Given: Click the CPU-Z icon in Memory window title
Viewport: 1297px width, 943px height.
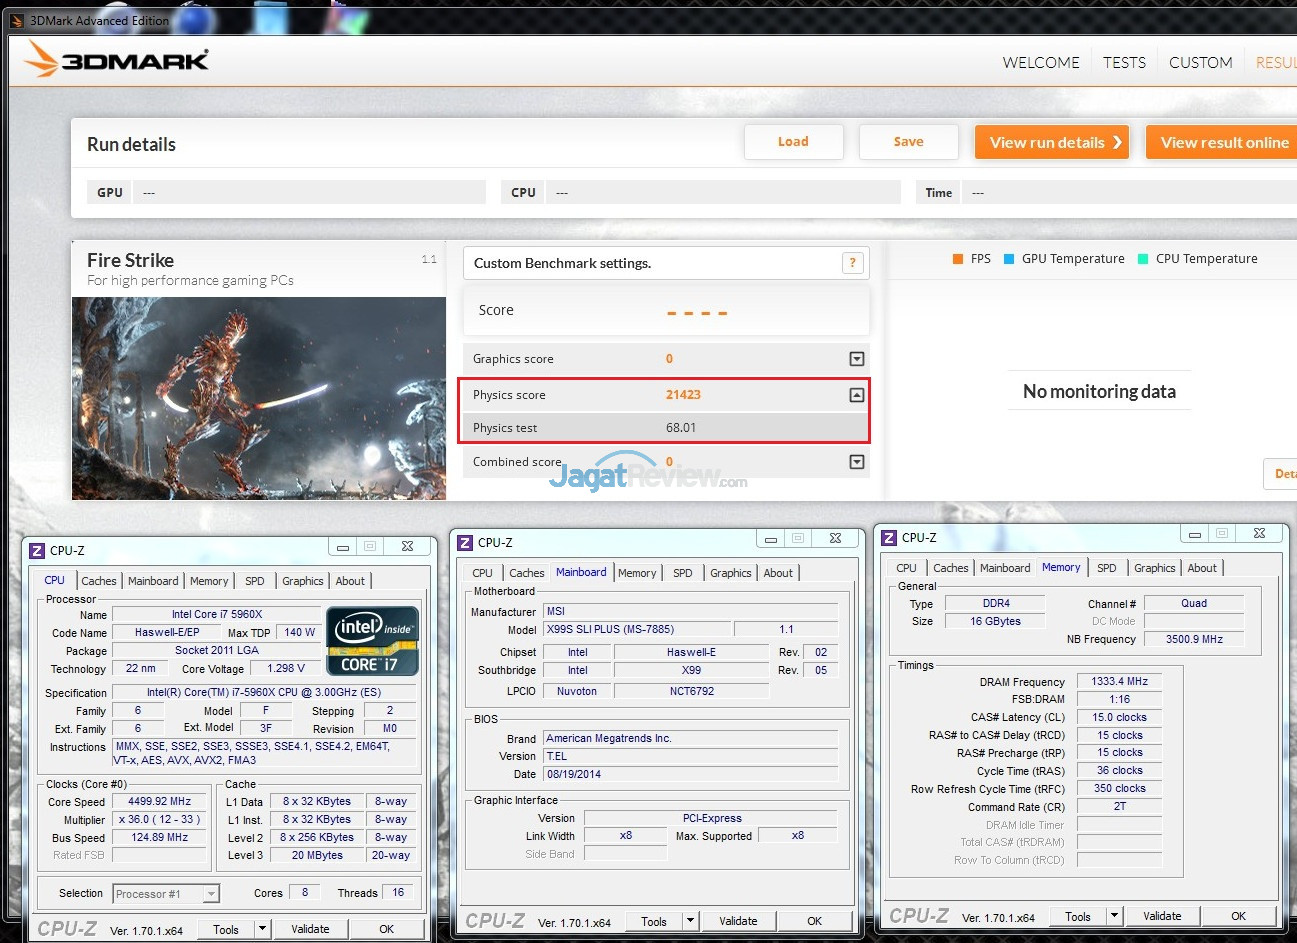Looking at the screenshot, I should tap(889, 538).
